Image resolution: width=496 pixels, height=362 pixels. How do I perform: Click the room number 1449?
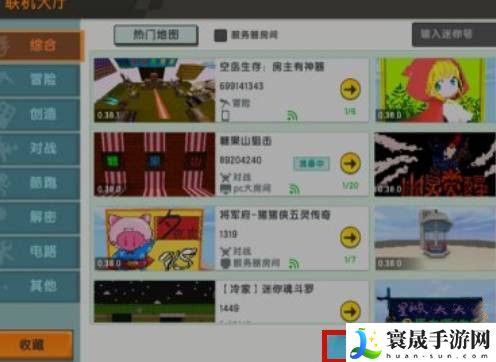(x=229, y=308)
